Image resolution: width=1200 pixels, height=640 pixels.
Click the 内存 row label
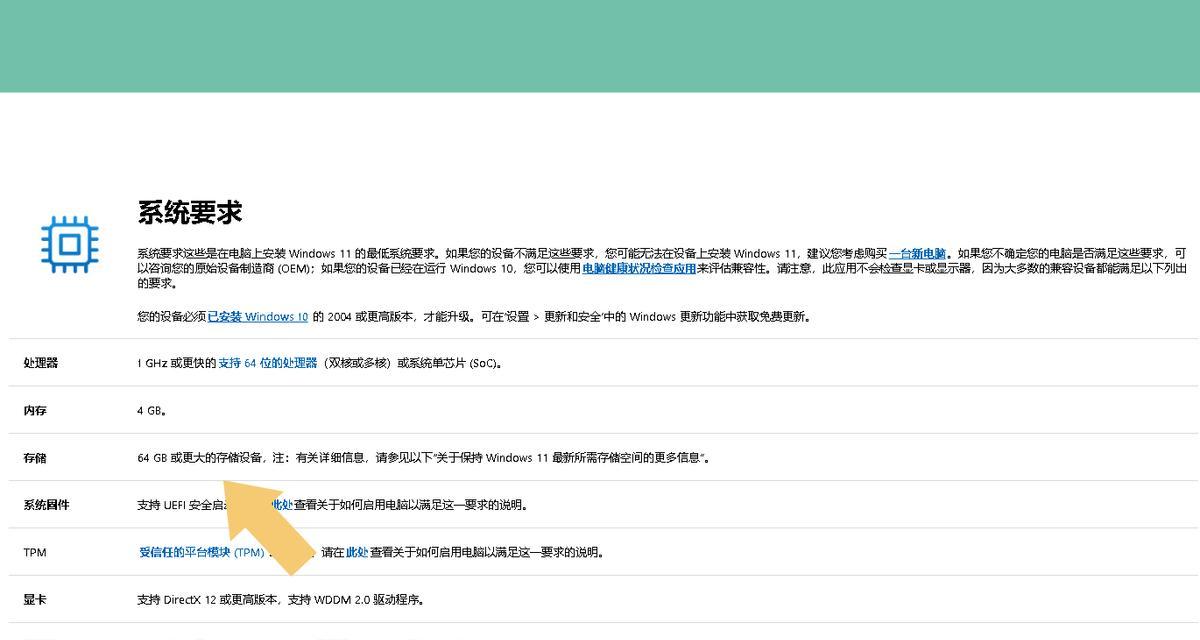point(35,411)
